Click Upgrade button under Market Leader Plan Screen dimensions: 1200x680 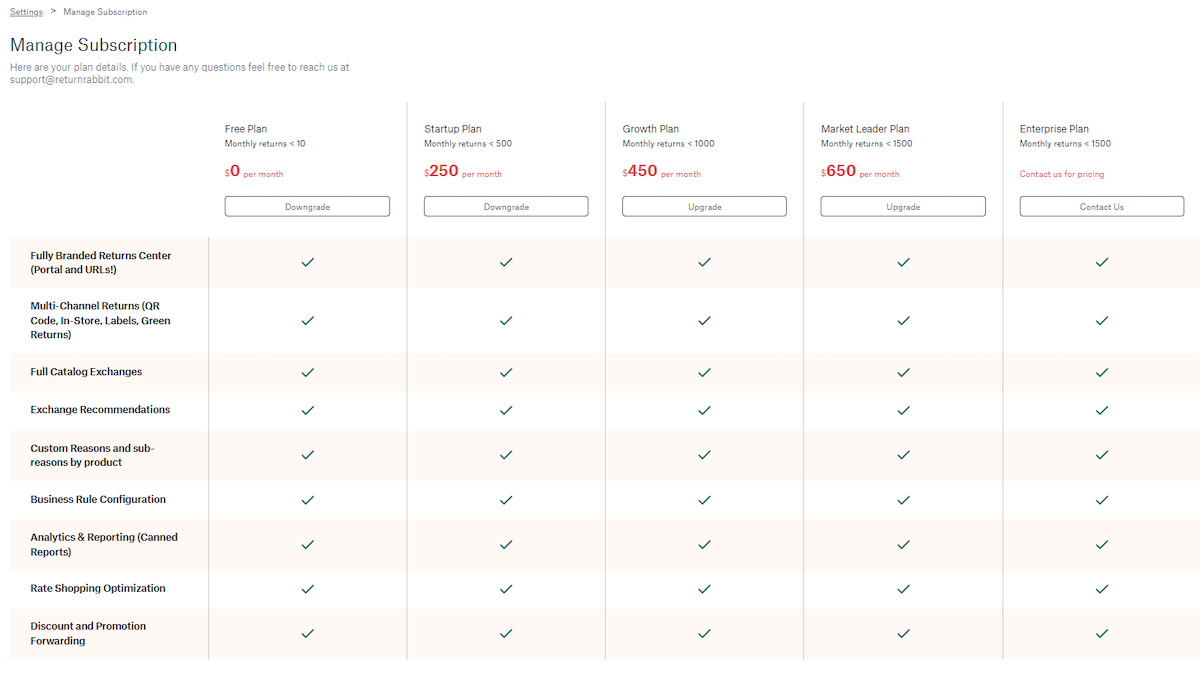[x=903, y=206]
